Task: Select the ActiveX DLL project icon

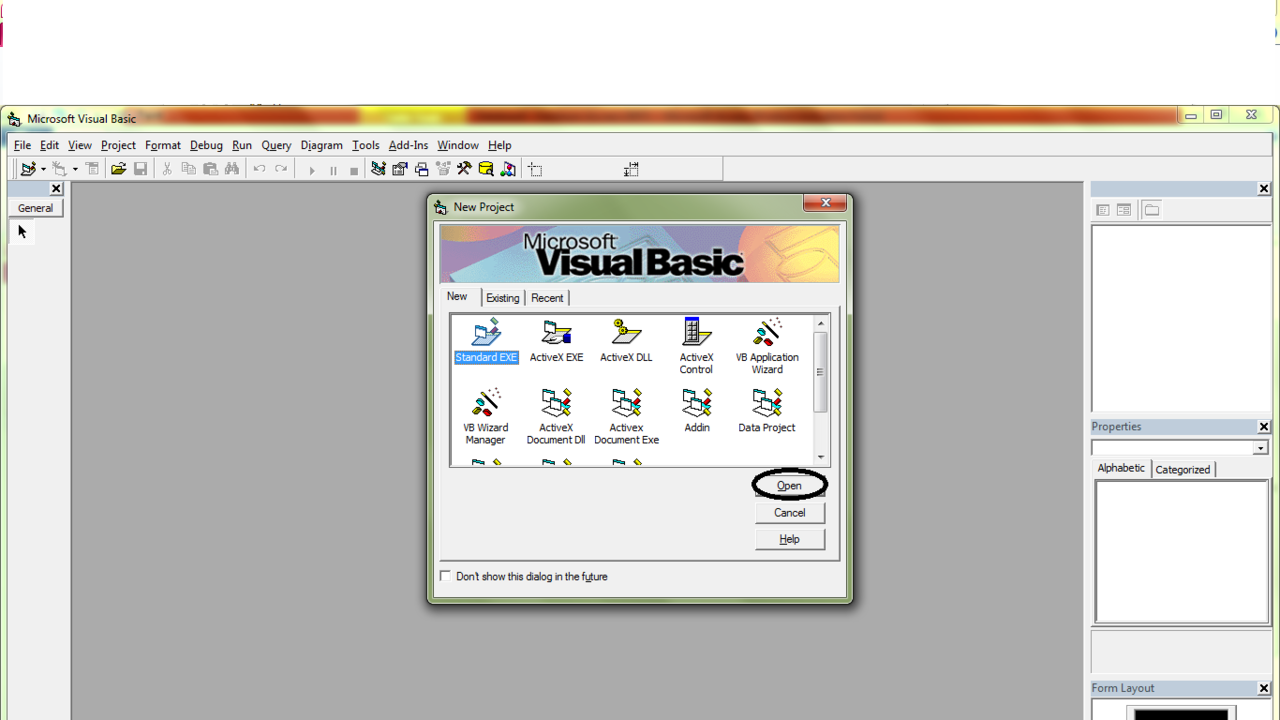Action: point(626,341)
